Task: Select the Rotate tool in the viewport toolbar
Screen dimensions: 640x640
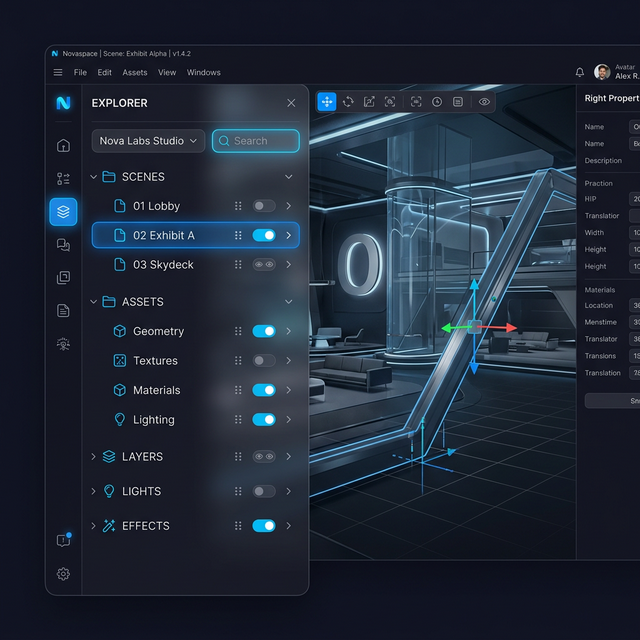Action: [348, 102]
